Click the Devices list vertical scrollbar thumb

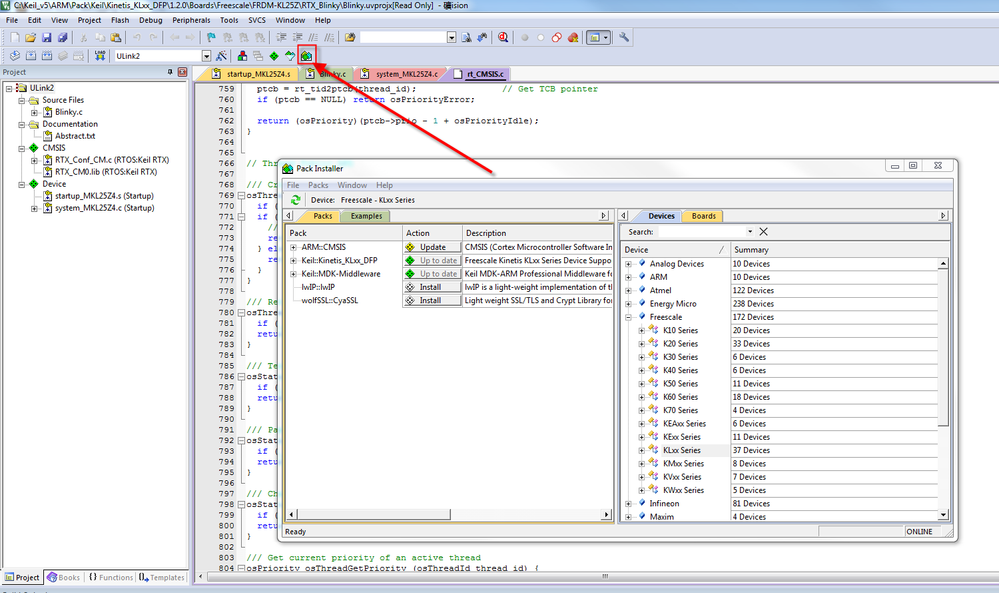tap(943, 347)
